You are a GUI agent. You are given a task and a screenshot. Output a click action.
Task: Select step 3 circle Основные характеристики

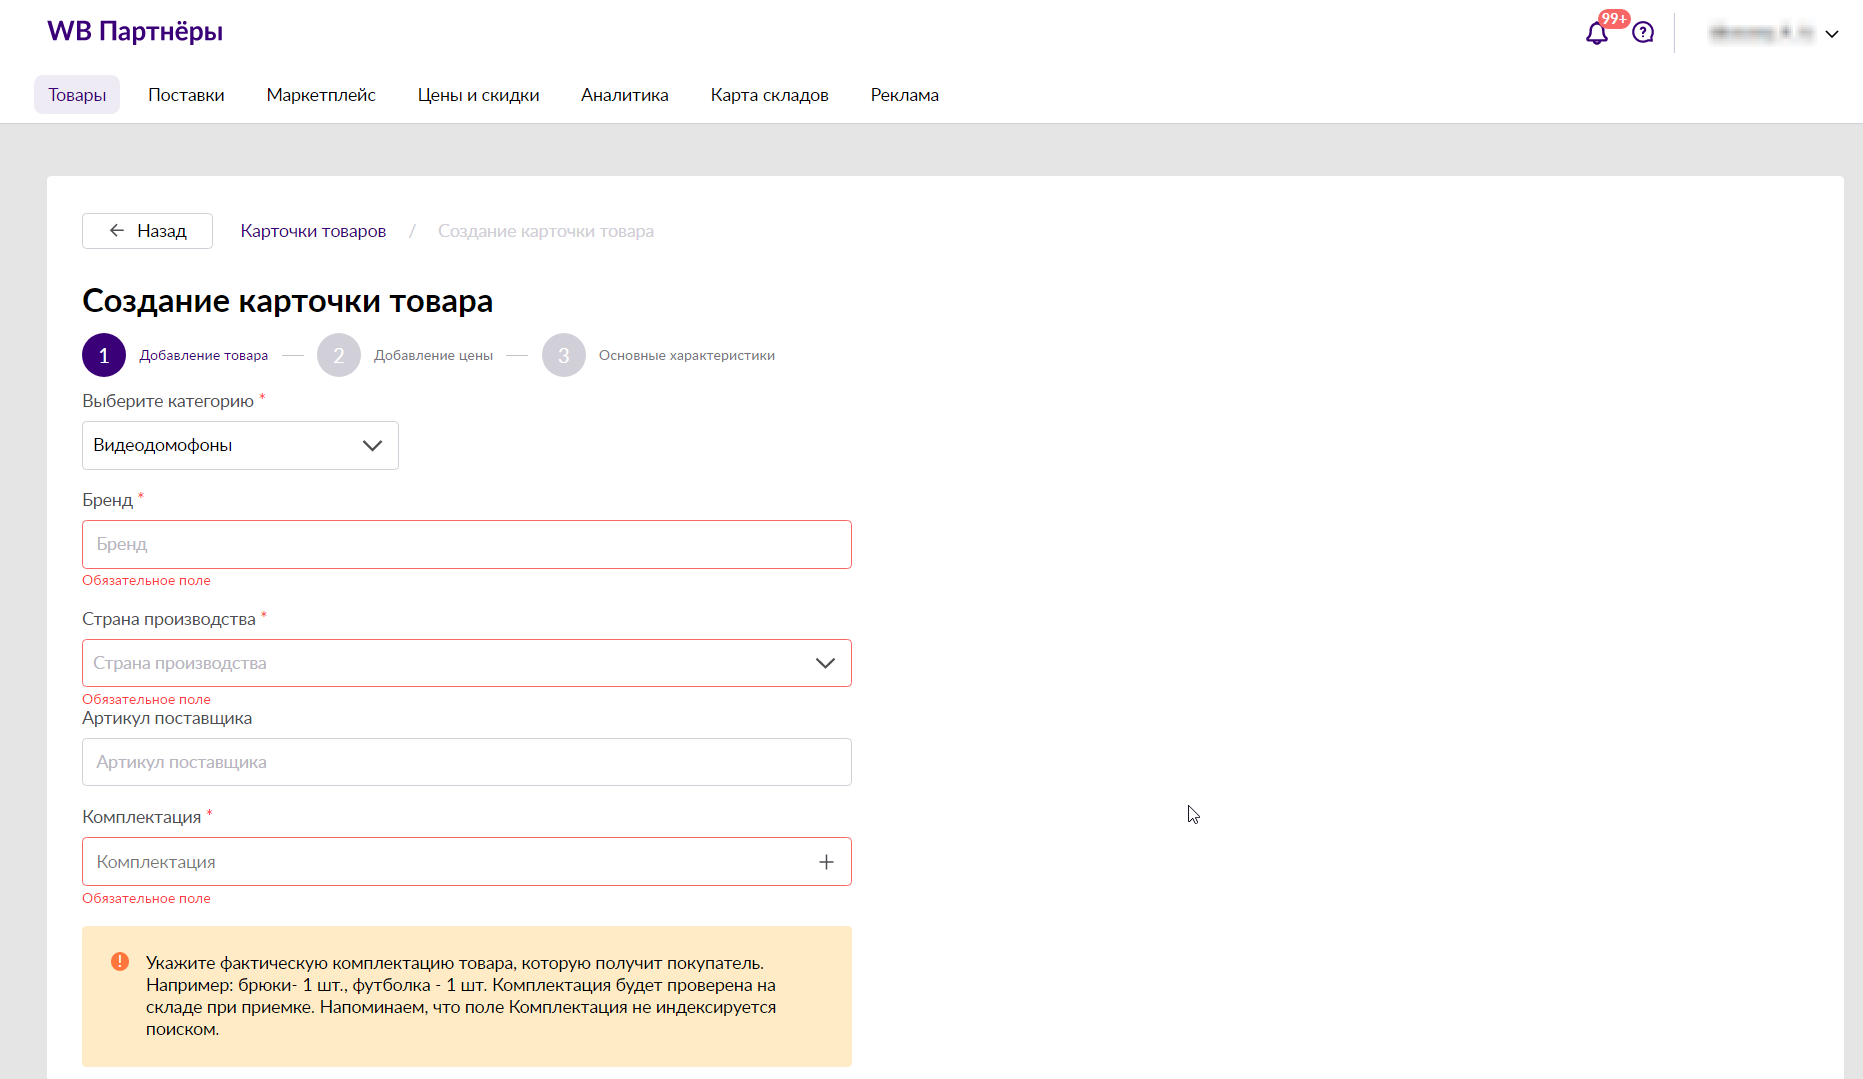564,355
